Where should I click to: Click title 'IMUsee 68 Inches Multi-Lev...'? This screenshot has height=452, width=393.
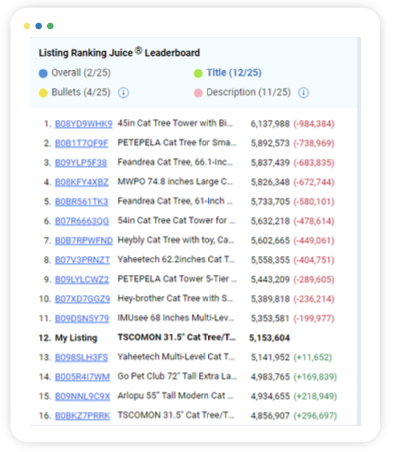pyautogui.click(x=176, y=318)
